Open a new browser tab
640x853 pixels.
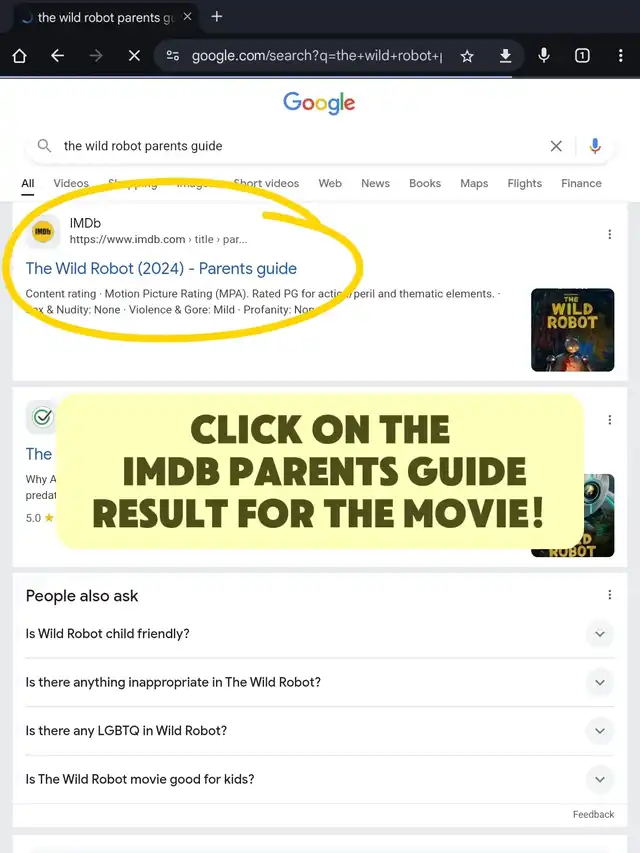coord(217,17)
